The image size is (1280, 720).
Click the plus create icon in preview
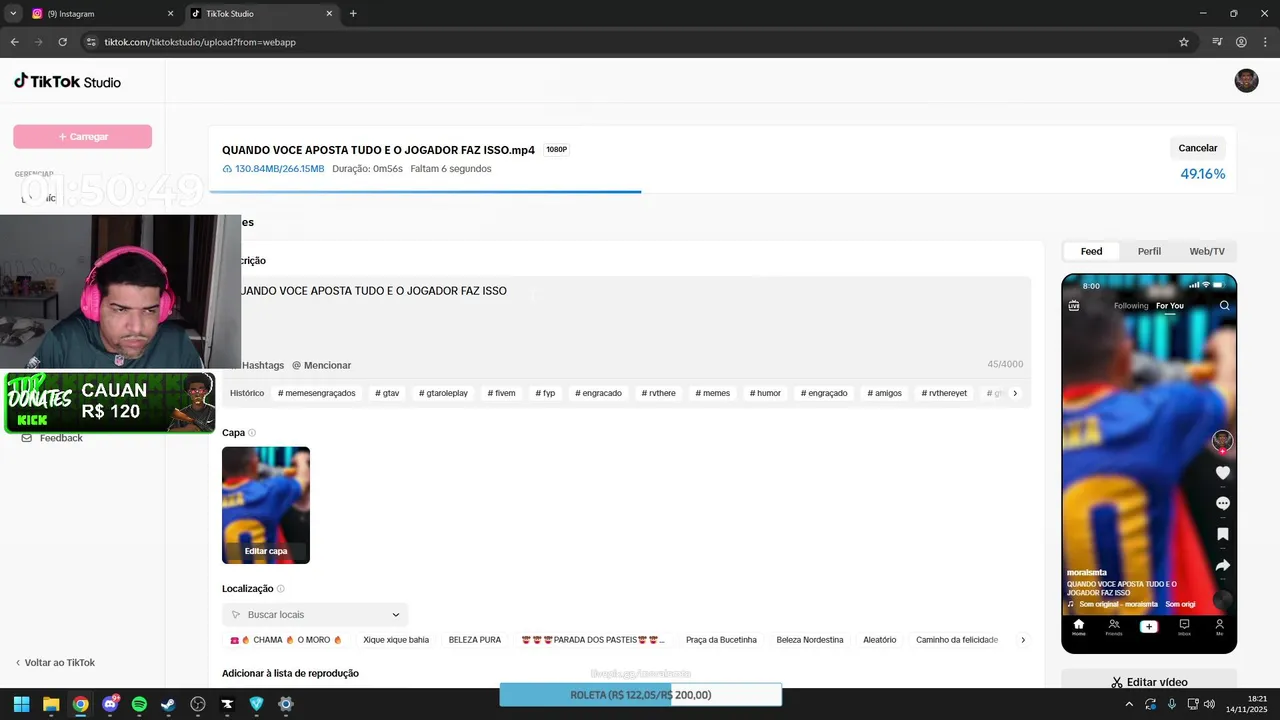tap(1149, 626)
